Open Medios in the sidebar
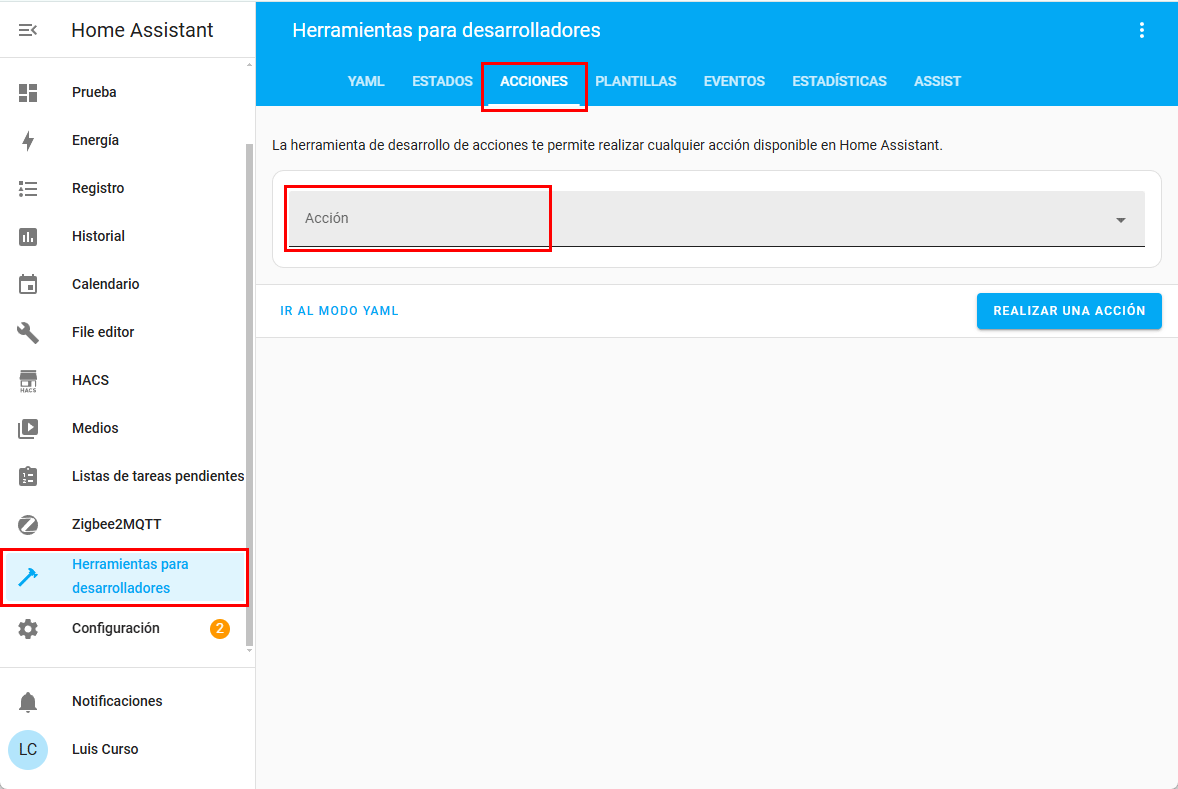This screenshot has width=1178, height=789. pyautogui.click(x=95, y=428)
